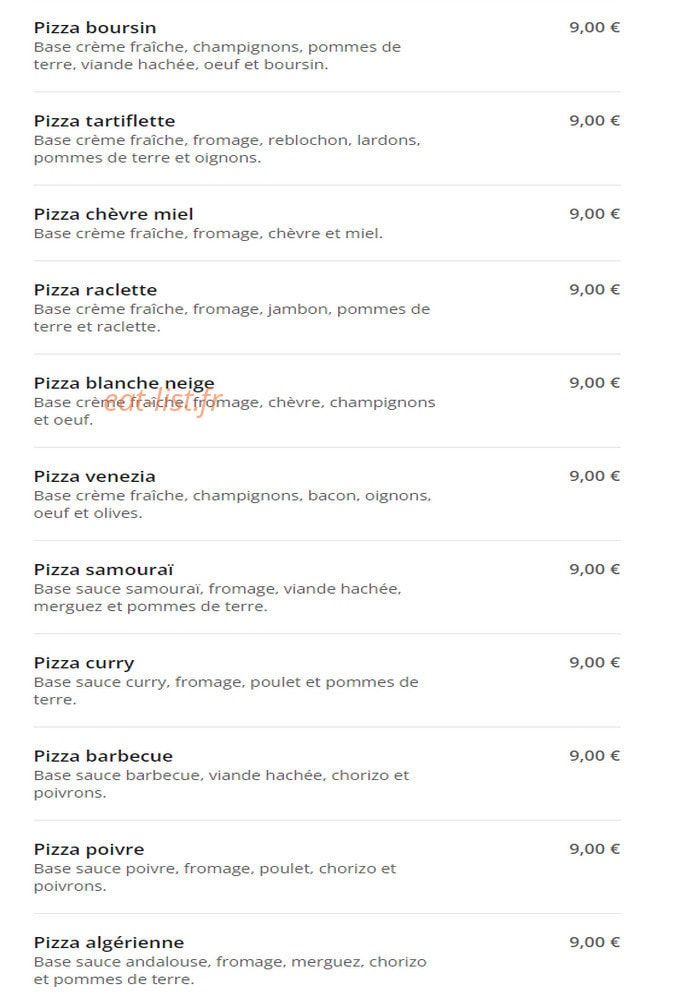The image size is (687, 1005).
Task: Select the Pizza boursin item title
Action: point(95,28)
